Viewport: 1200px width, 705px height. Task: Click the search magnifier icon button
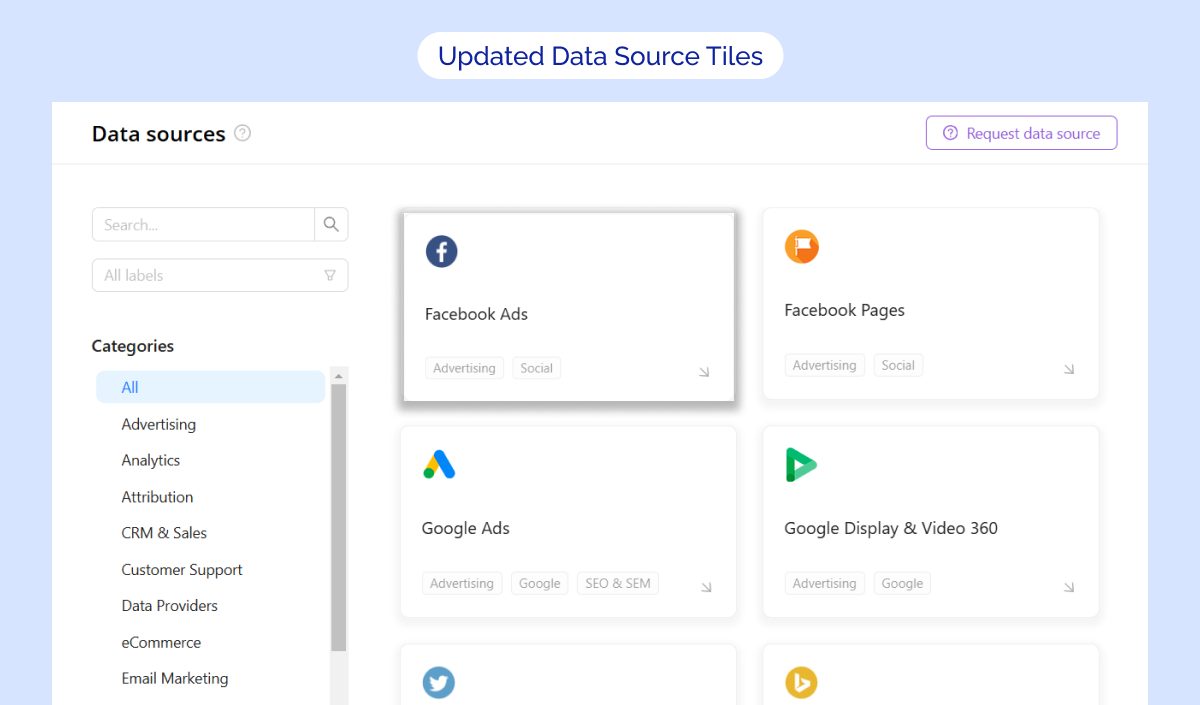(331, 225)
